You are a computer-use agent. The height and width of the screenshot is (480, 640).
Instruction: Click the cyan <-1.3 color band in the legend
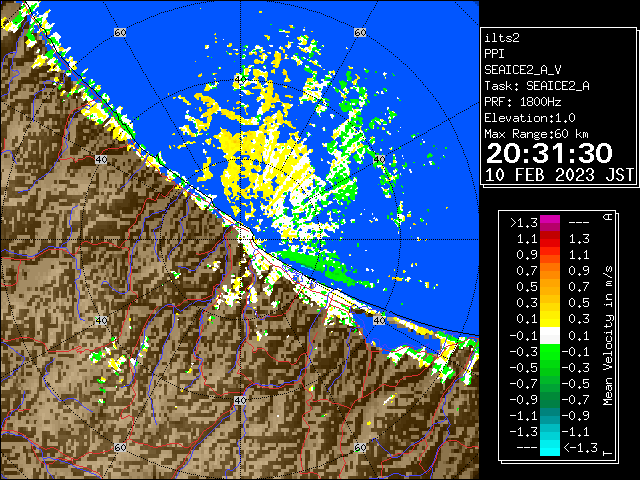click(x=550, y=448)
